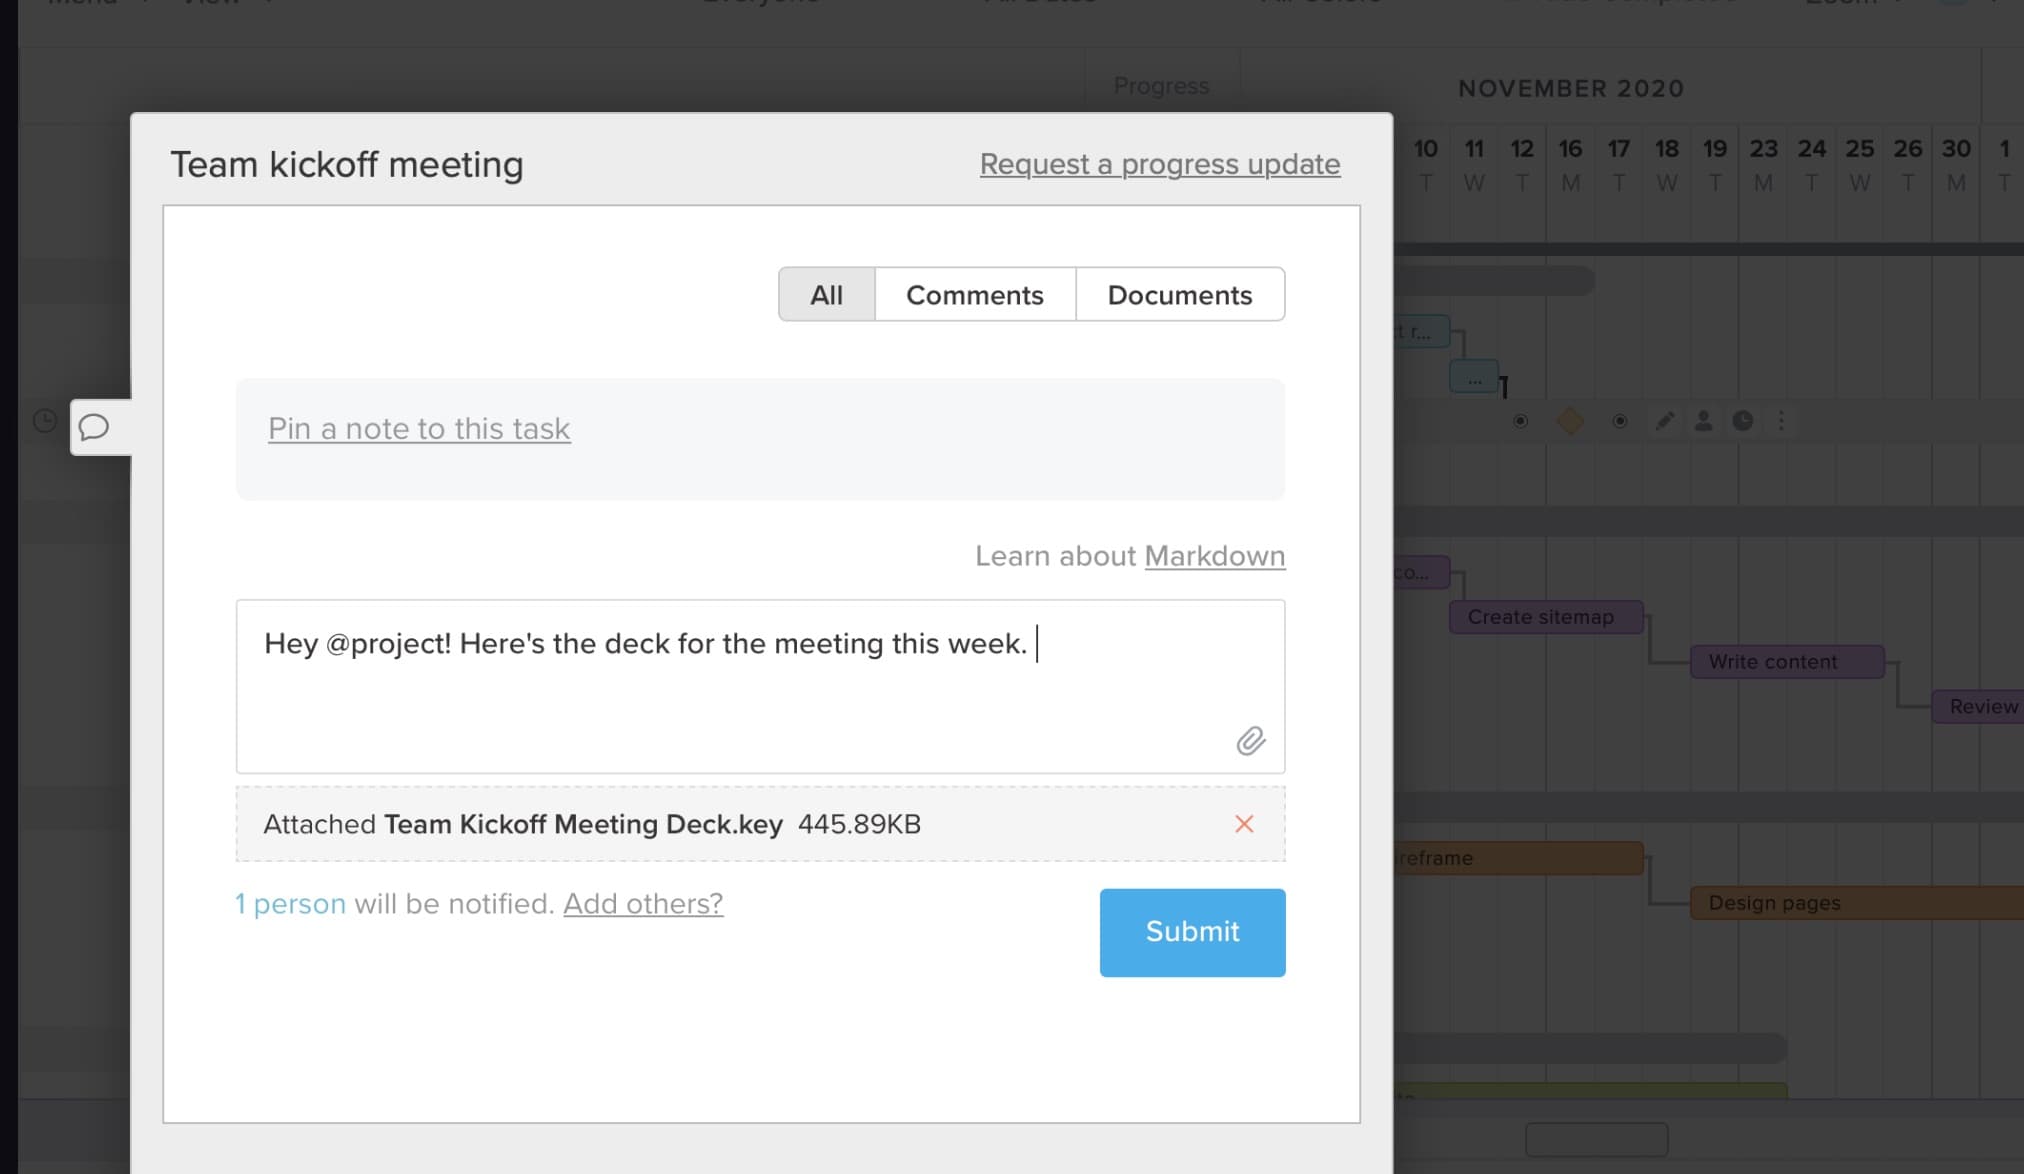Attach a file with the paperclip icon

pos(1249,741)
